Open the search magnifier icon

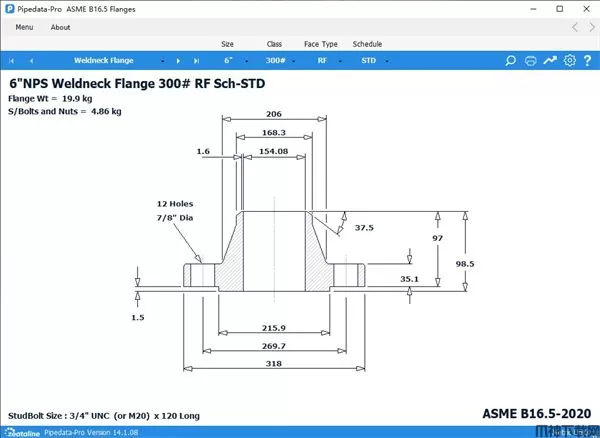(510, 60)
